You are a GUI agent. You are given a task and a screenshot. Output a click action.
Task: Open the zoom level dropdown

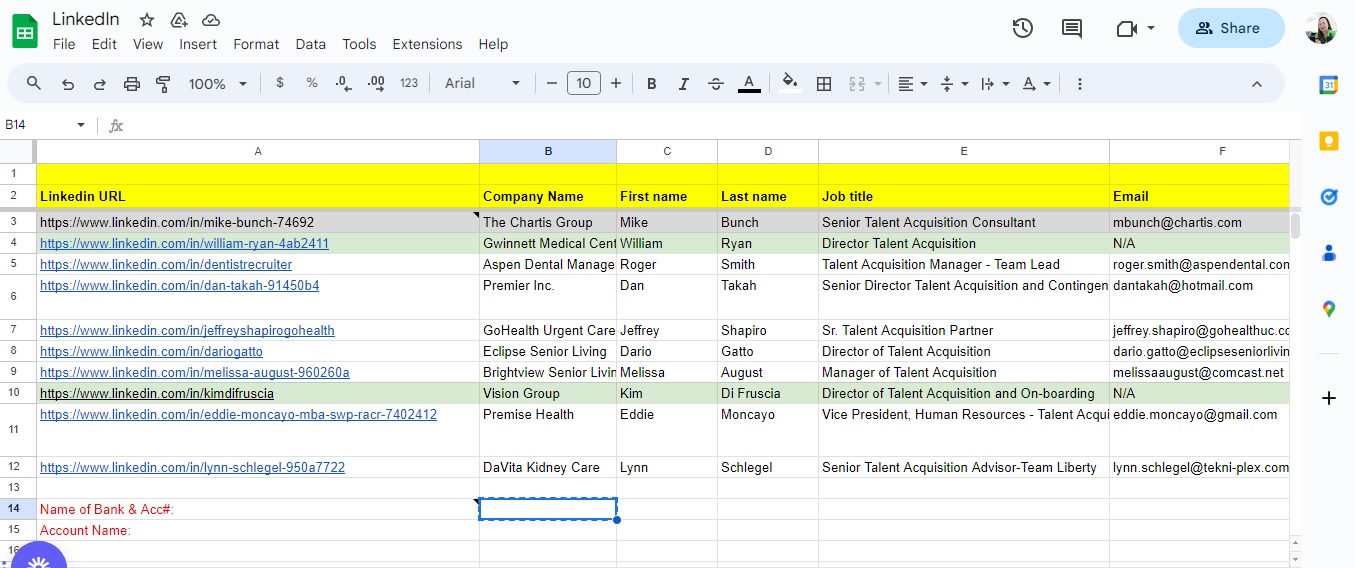coord(217,84)
